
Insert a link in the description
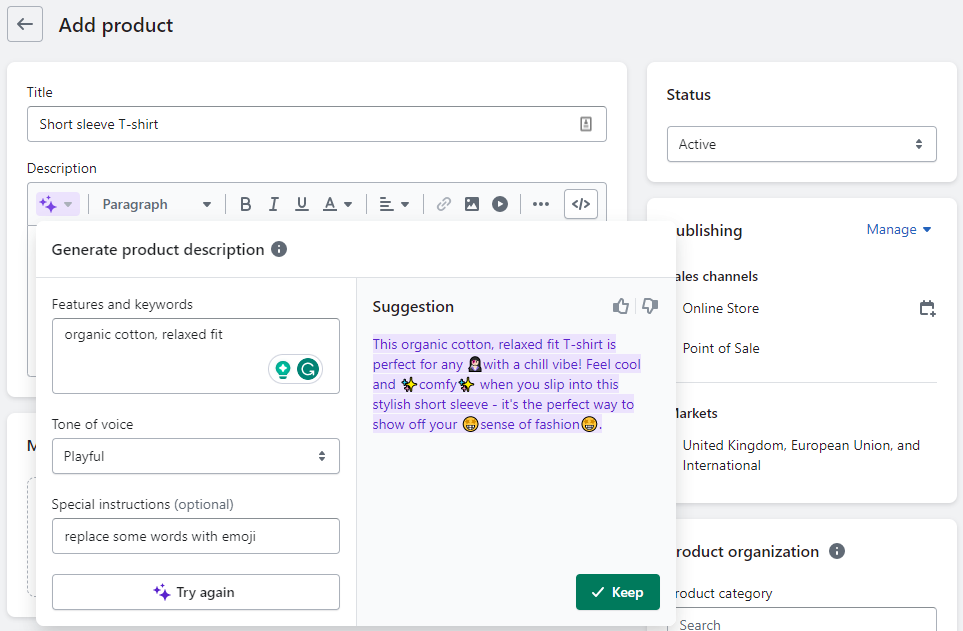pyautogui.click(x=443, y=203)
